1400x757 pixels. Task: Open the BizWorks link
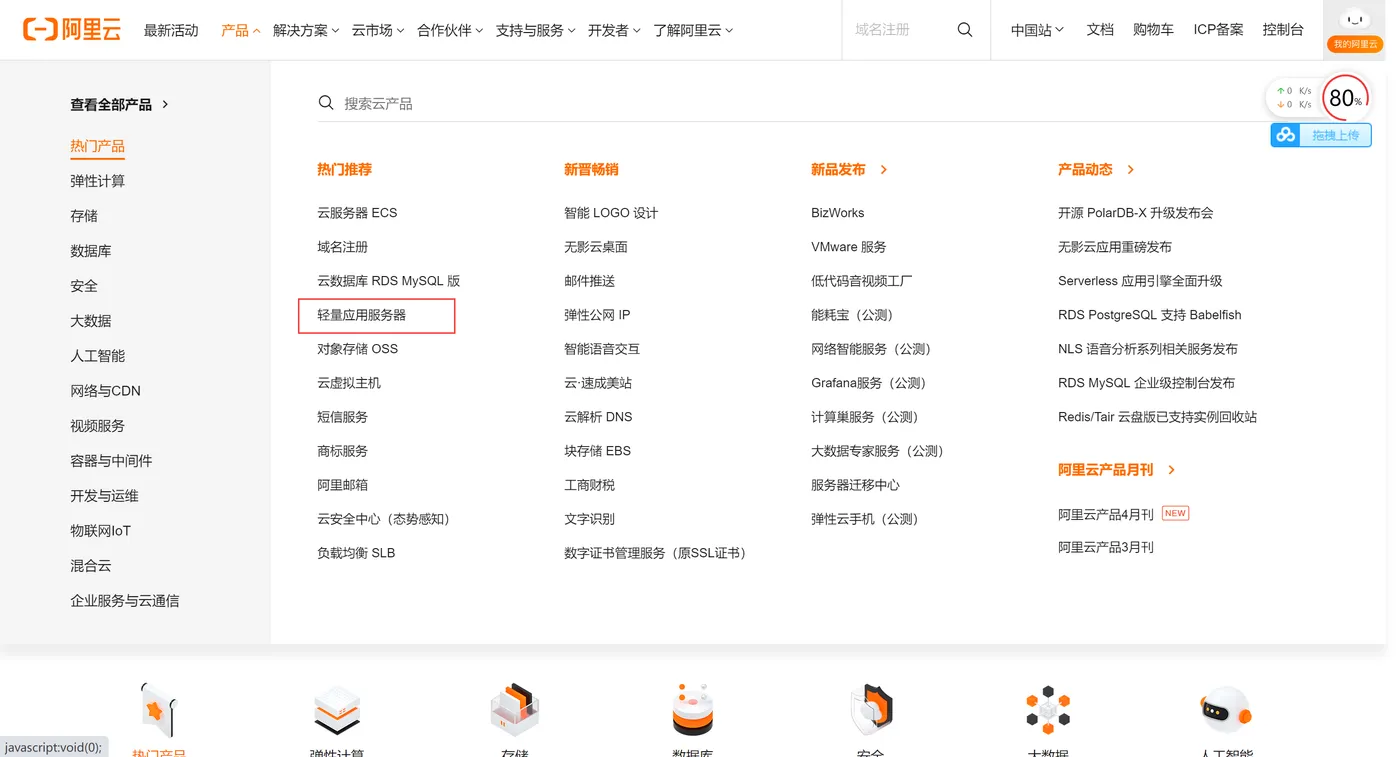pyautogui.click(x=837, y=213)
